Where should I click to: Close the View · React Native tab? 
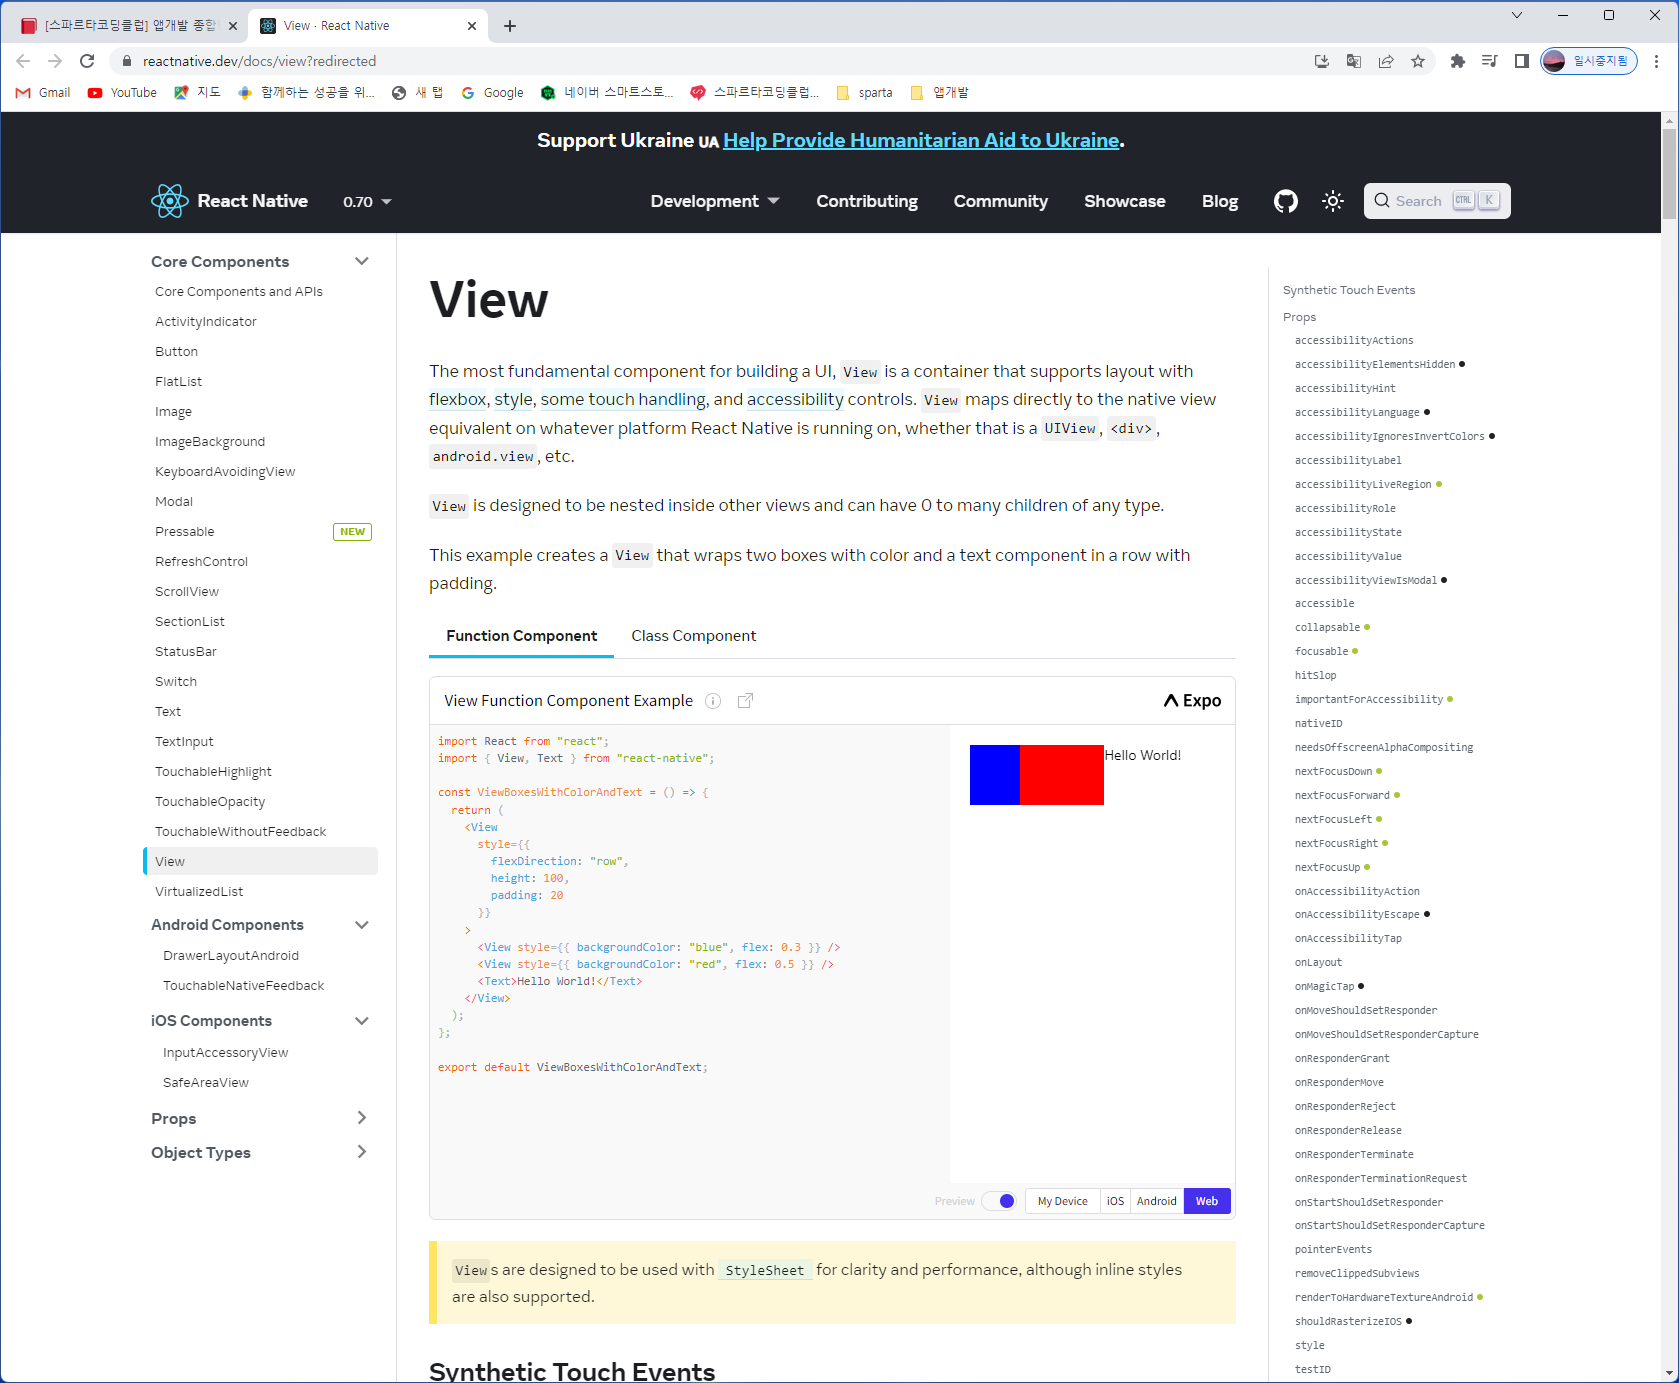472,26
